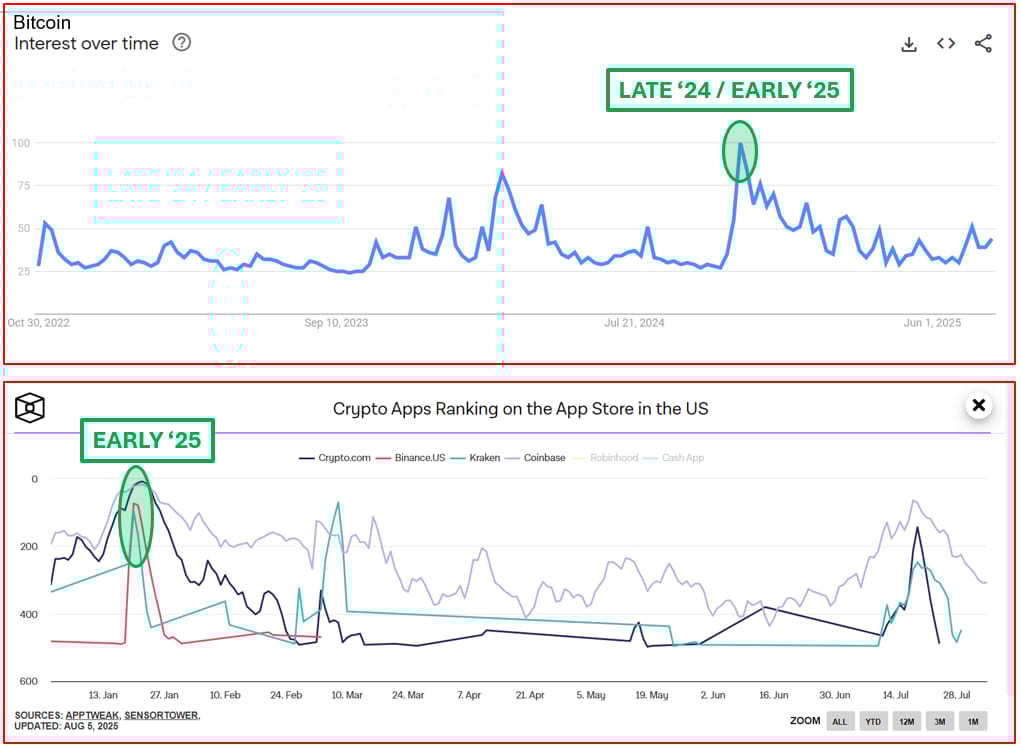Click the "Jun 1, 2025" date label
The image size is (1021, 748).
point(932,323)
